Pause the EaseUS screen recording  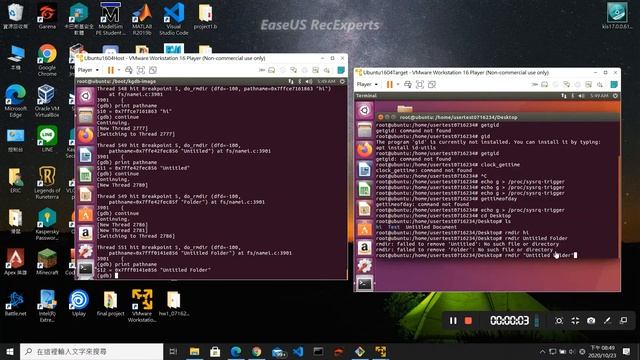pos(453,321)
